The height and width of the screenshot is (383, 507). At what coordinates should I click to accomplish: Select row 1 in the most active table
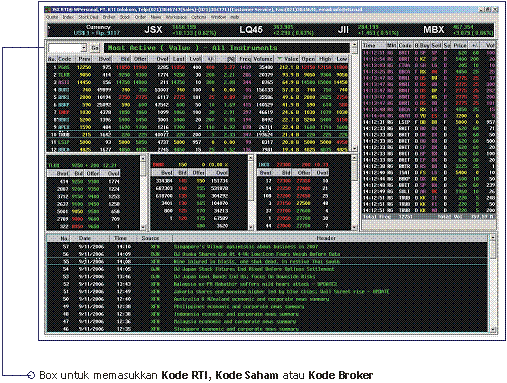[198, 67]
